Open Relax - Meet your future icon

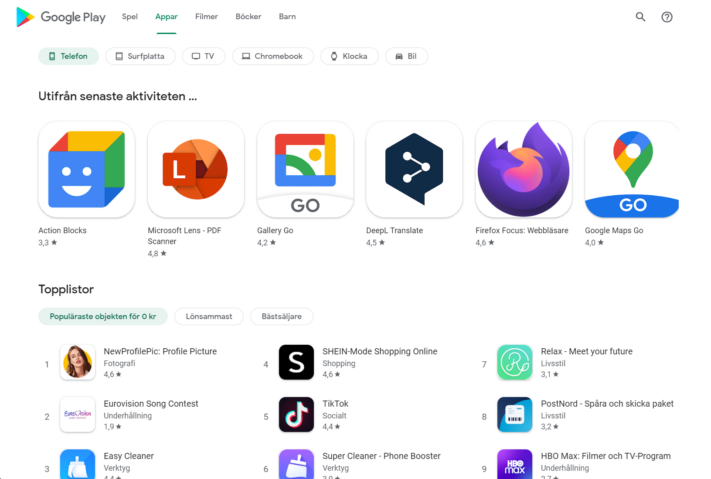tap(515, 362)
